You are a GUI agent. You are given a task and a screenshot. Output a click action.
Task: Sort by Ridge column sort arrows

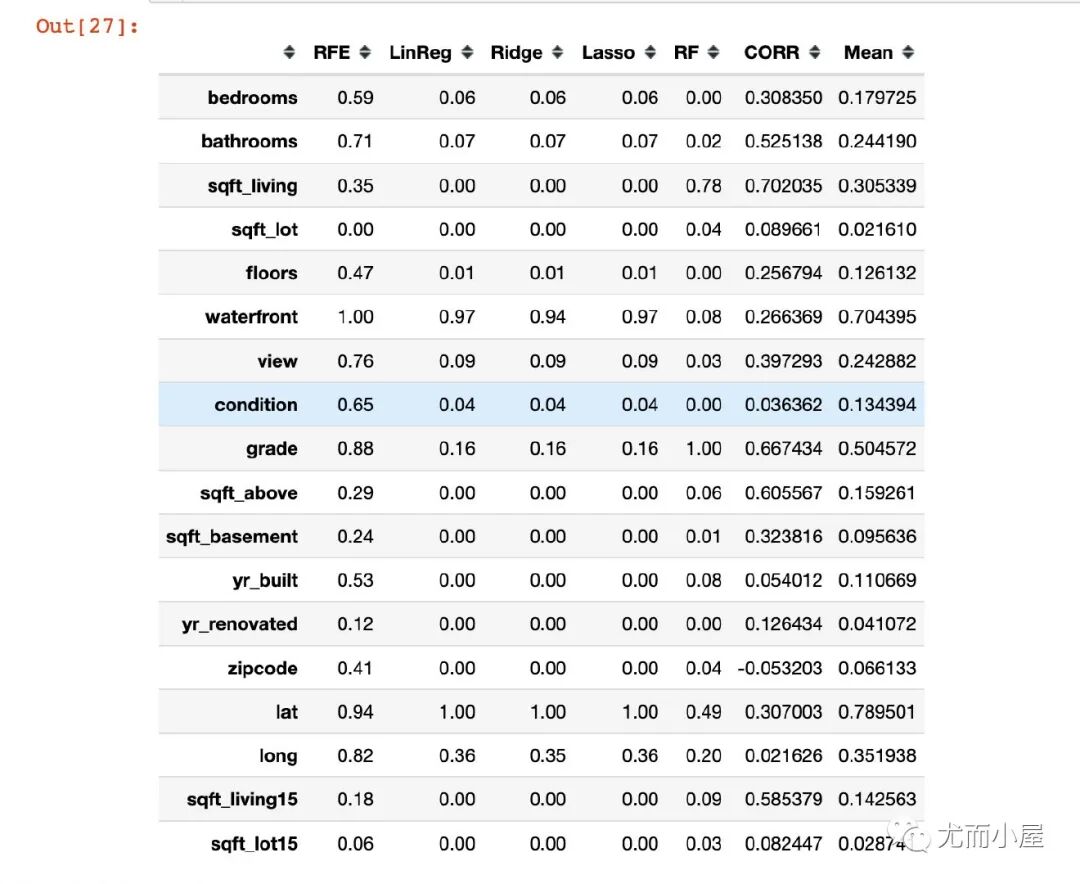(557, 52)
